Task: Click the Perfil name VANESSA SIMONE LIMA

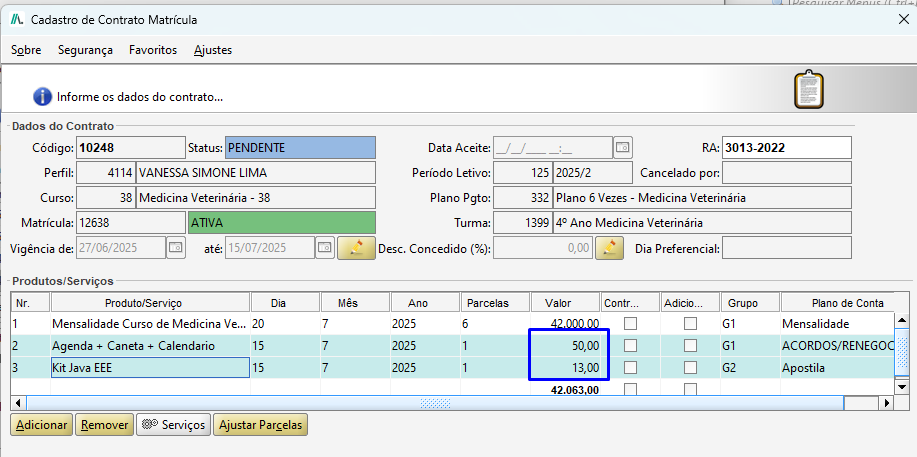Action: (256, 173)
